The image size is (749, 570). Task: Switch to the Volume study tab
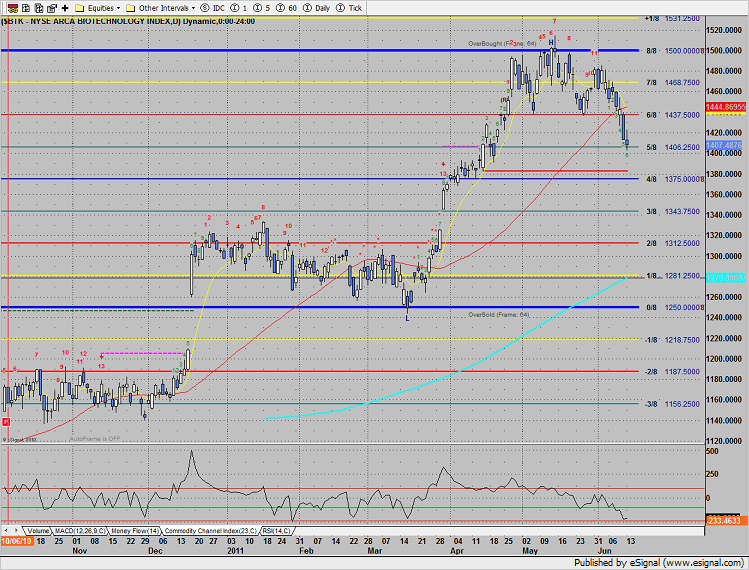point(38,529)
